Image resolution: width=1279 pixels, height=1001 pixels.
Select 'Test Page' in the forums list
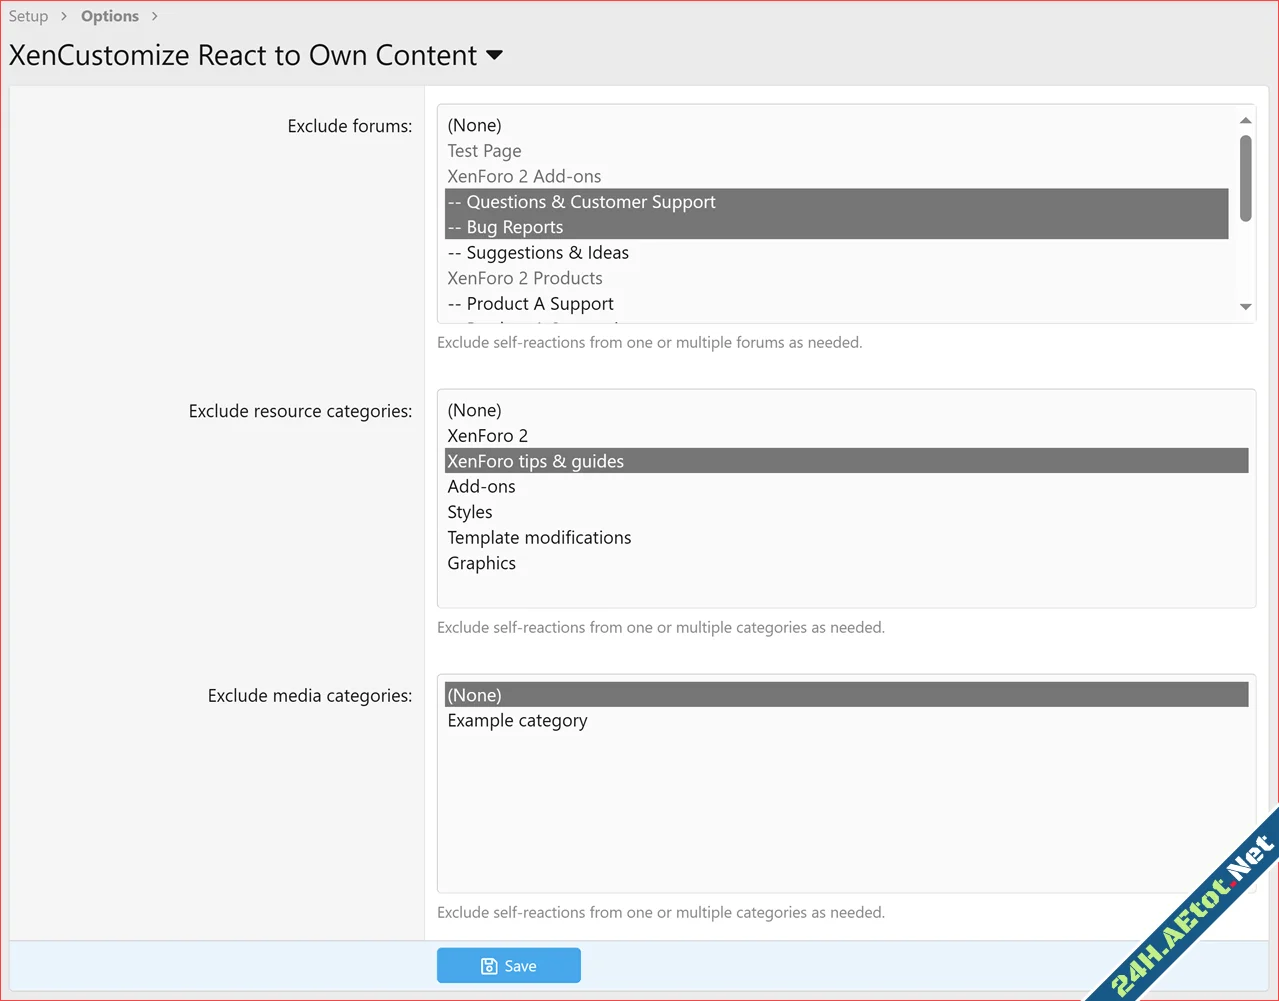484,150
